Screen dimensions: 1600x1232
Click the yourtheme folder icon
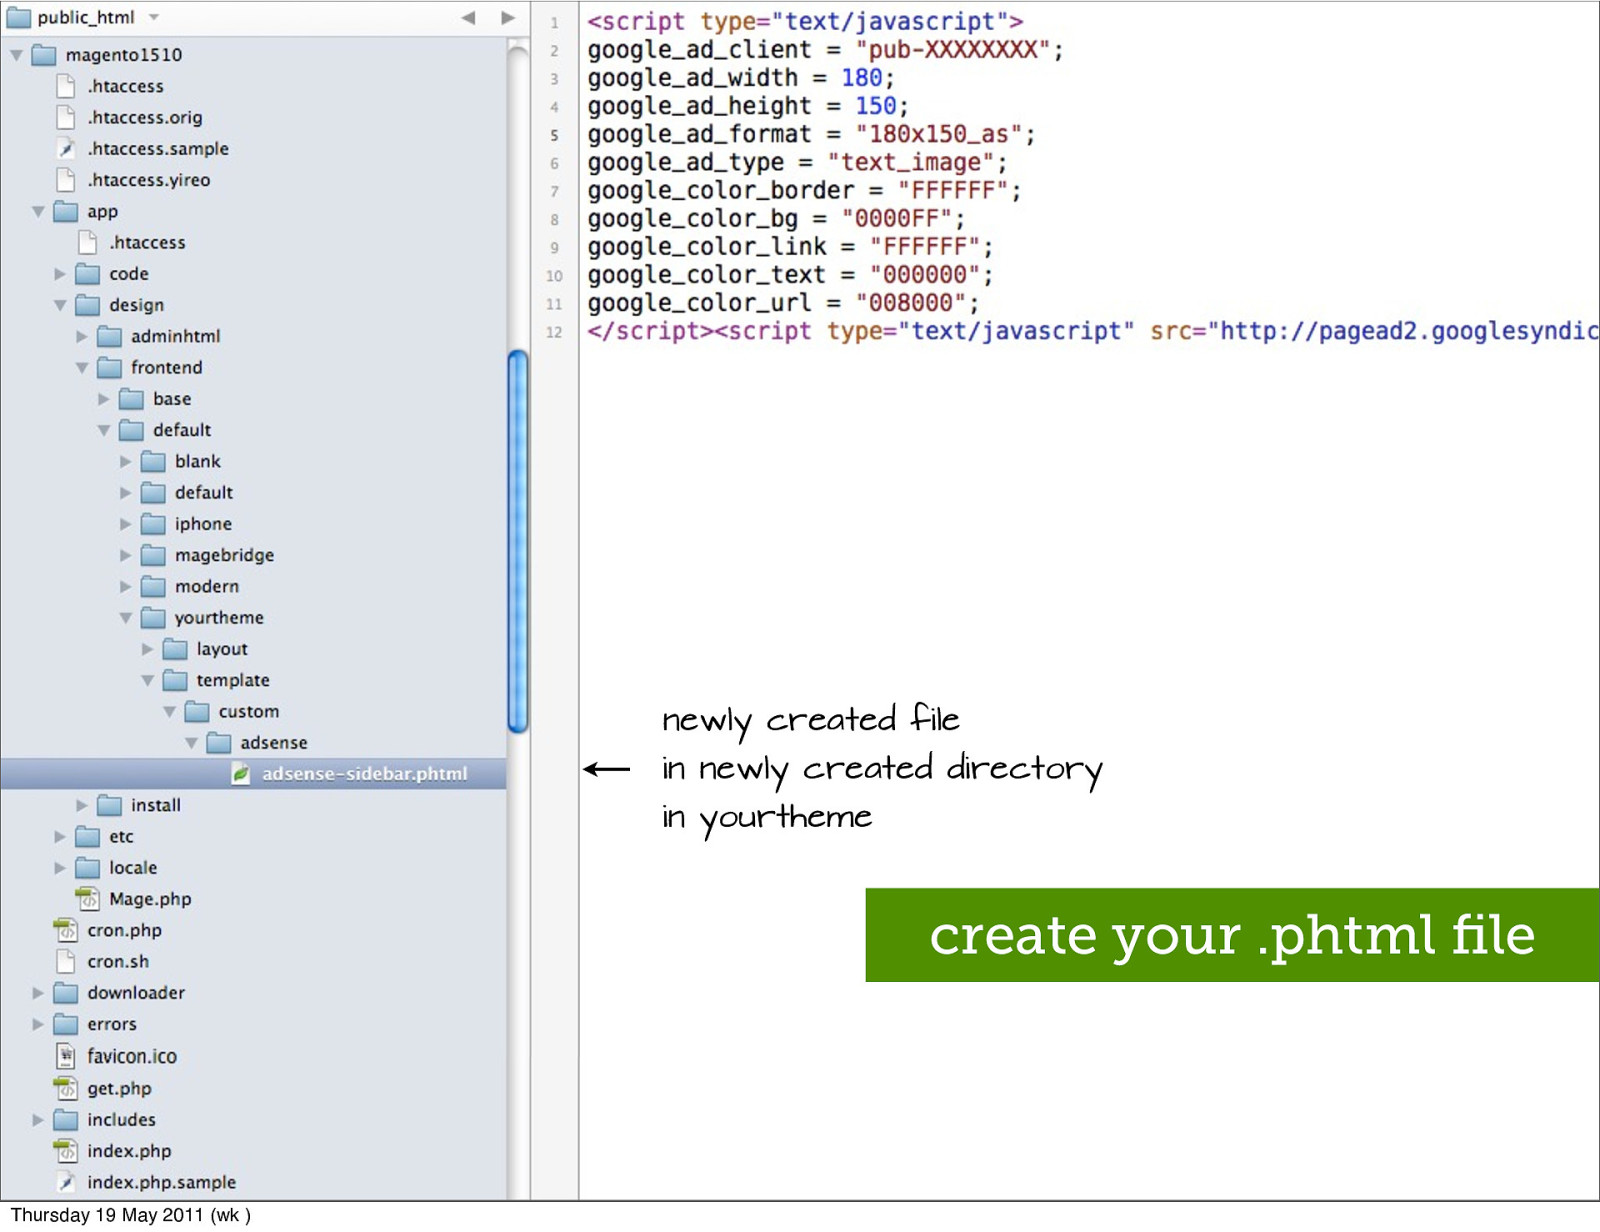[154, 618]
